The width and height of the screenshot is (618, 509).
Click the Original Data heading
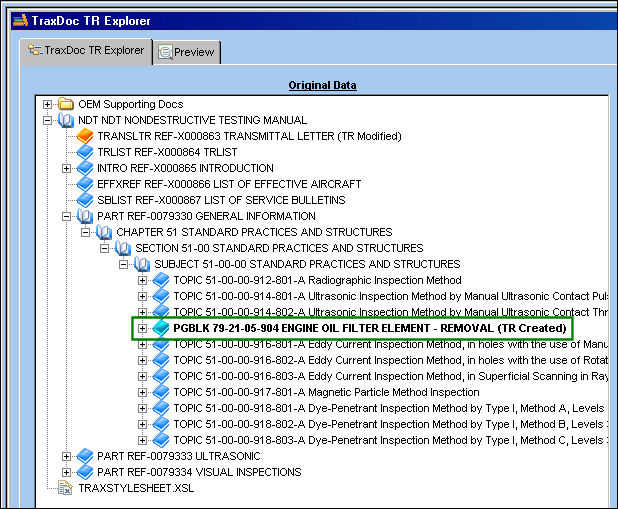[322, 85]
